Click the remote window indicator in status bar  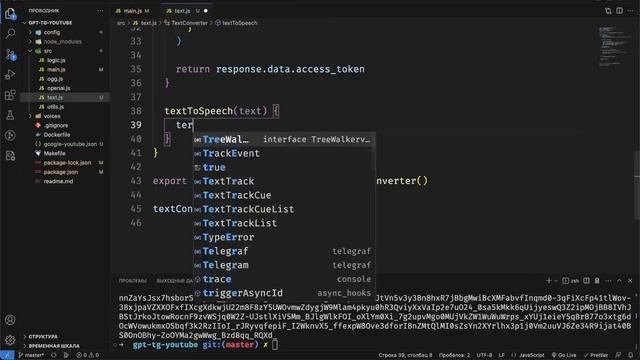click(x=7, y=355)
